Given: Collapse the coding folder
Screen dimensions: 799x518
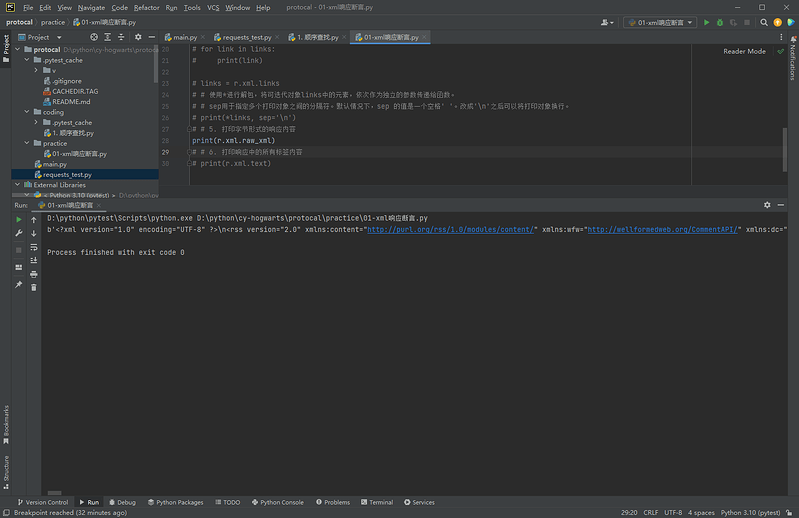Looking at the screenshot, I should tap(27, 112).
